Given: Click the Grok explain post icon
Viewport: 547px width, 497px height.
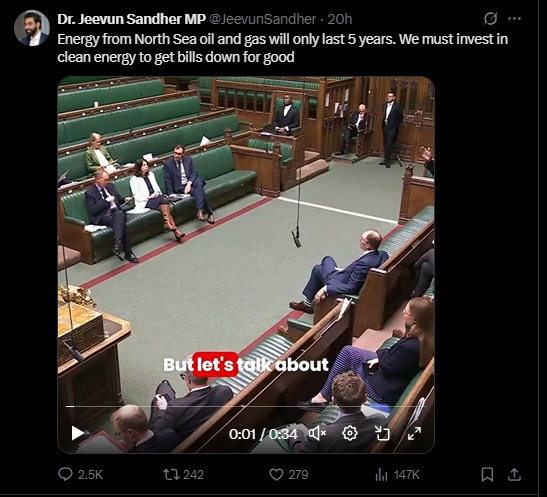Looking at the screenshot, I should coord(490,19).
